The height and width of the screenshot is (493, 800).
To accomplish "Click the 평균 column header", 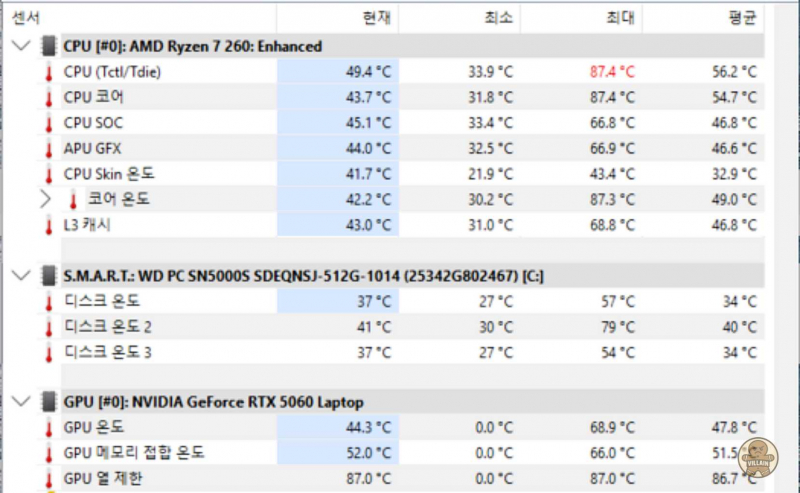I will (741, 17).
